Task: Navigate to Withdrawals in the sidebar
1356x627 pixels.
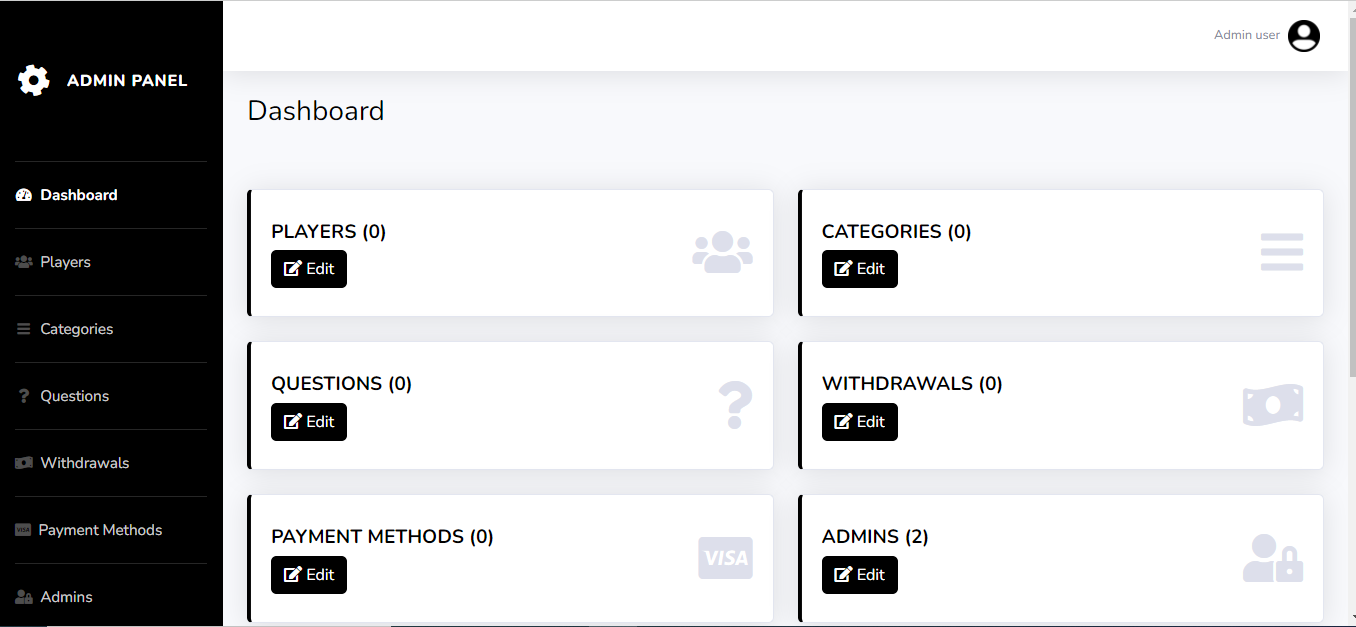Action: coord(84,463)
